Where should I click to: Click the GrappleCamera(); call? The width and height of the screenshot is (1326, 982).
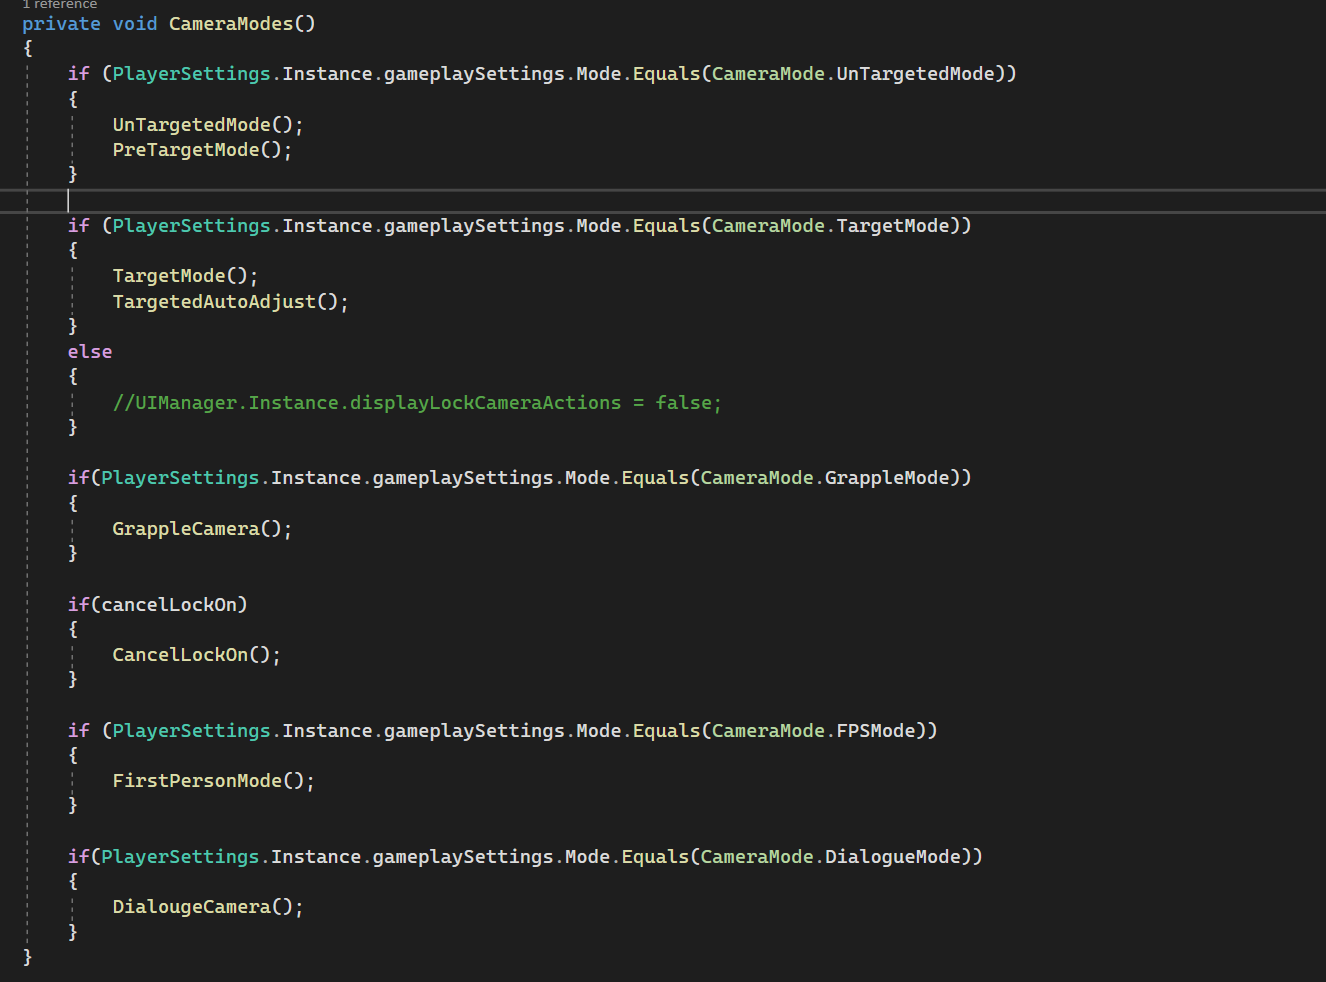(202, 529)
